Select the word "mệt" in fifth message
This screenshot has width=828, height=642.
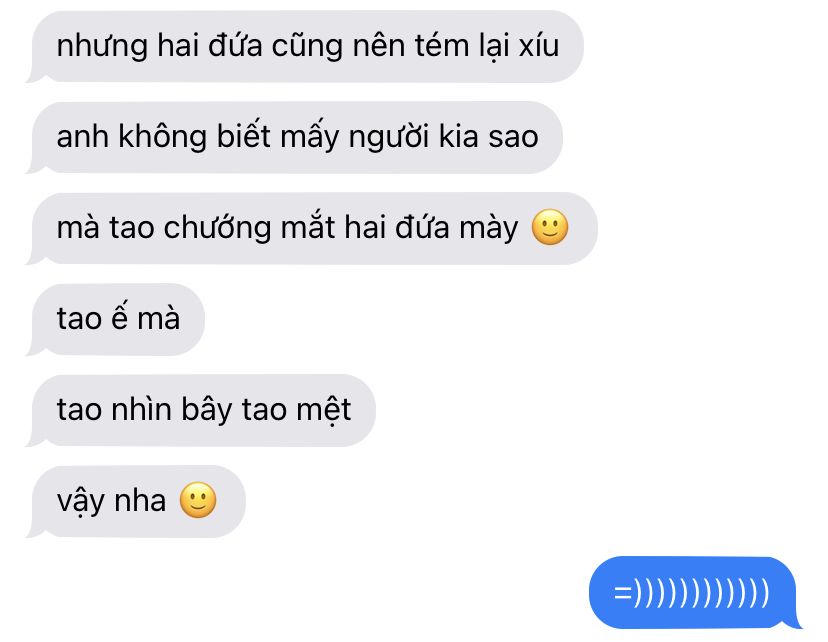tap(323, 411)
